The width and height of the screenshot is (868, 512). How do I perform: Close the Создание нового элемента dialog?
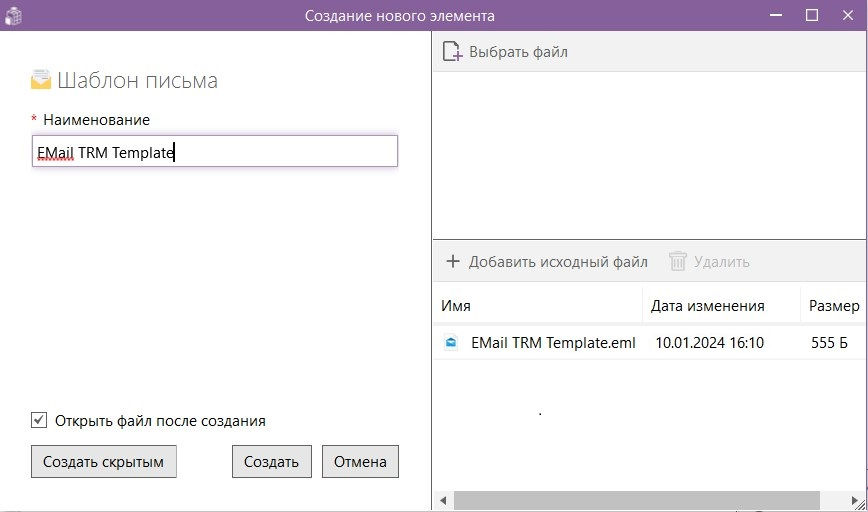pos(847,15)
